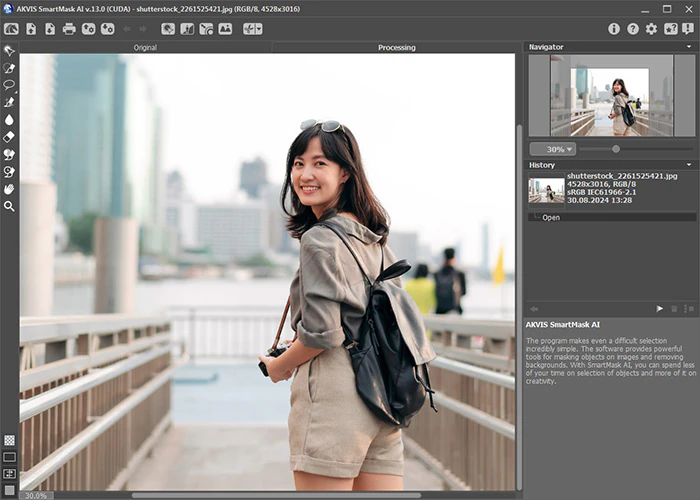Click the shutterstock_2261525421.jpg file name

(x=622, y=176)
